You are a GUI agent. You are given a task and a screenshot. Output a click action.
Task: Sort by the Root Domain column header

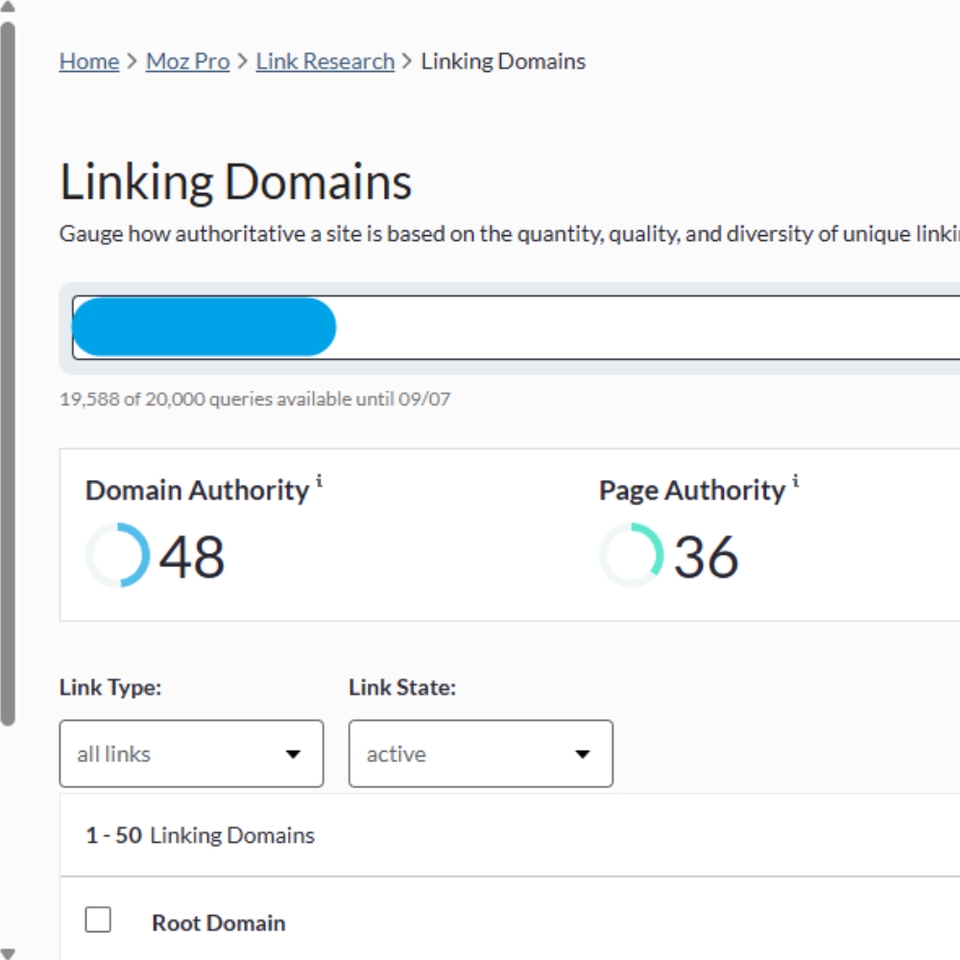click(218, 922)
